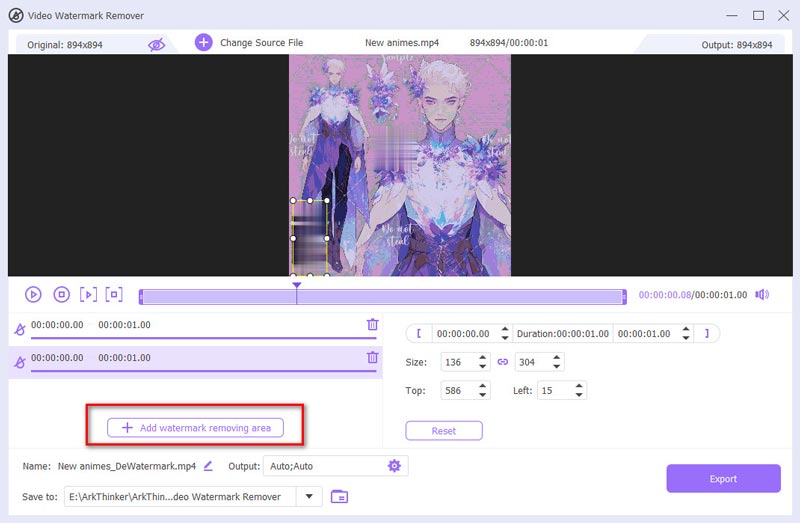Click the right trim handle of timeline

(624, 297)
